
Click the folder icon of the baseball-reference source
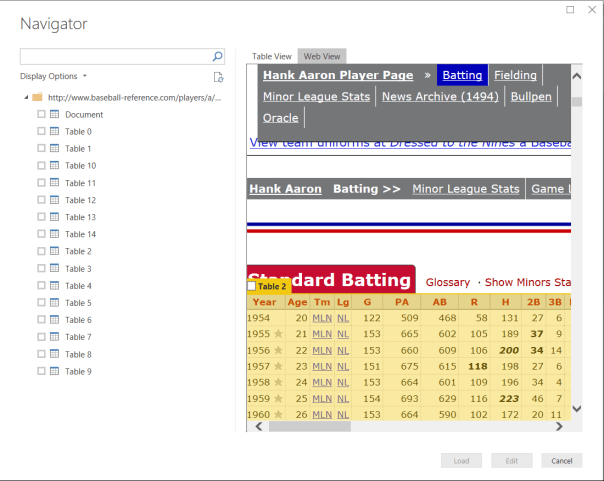37,98
